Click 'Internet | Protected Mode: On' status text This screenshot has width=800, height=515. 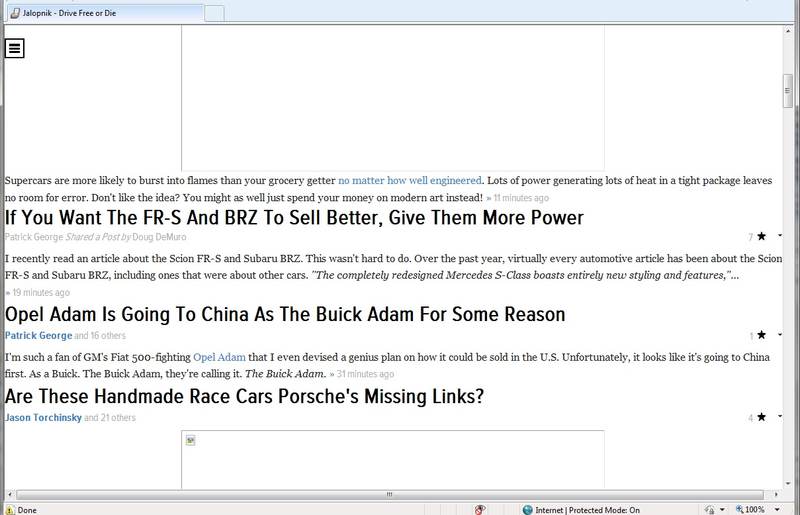[x=587, y=510]
